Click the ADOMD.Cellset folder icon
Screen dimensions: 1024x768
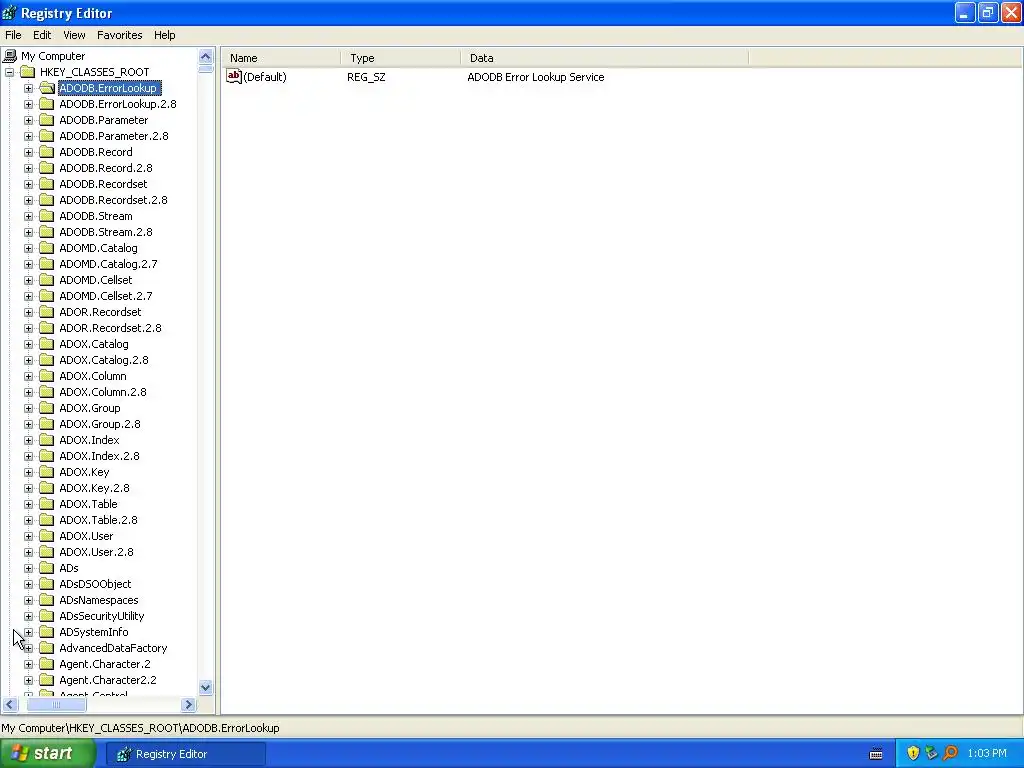46,280
